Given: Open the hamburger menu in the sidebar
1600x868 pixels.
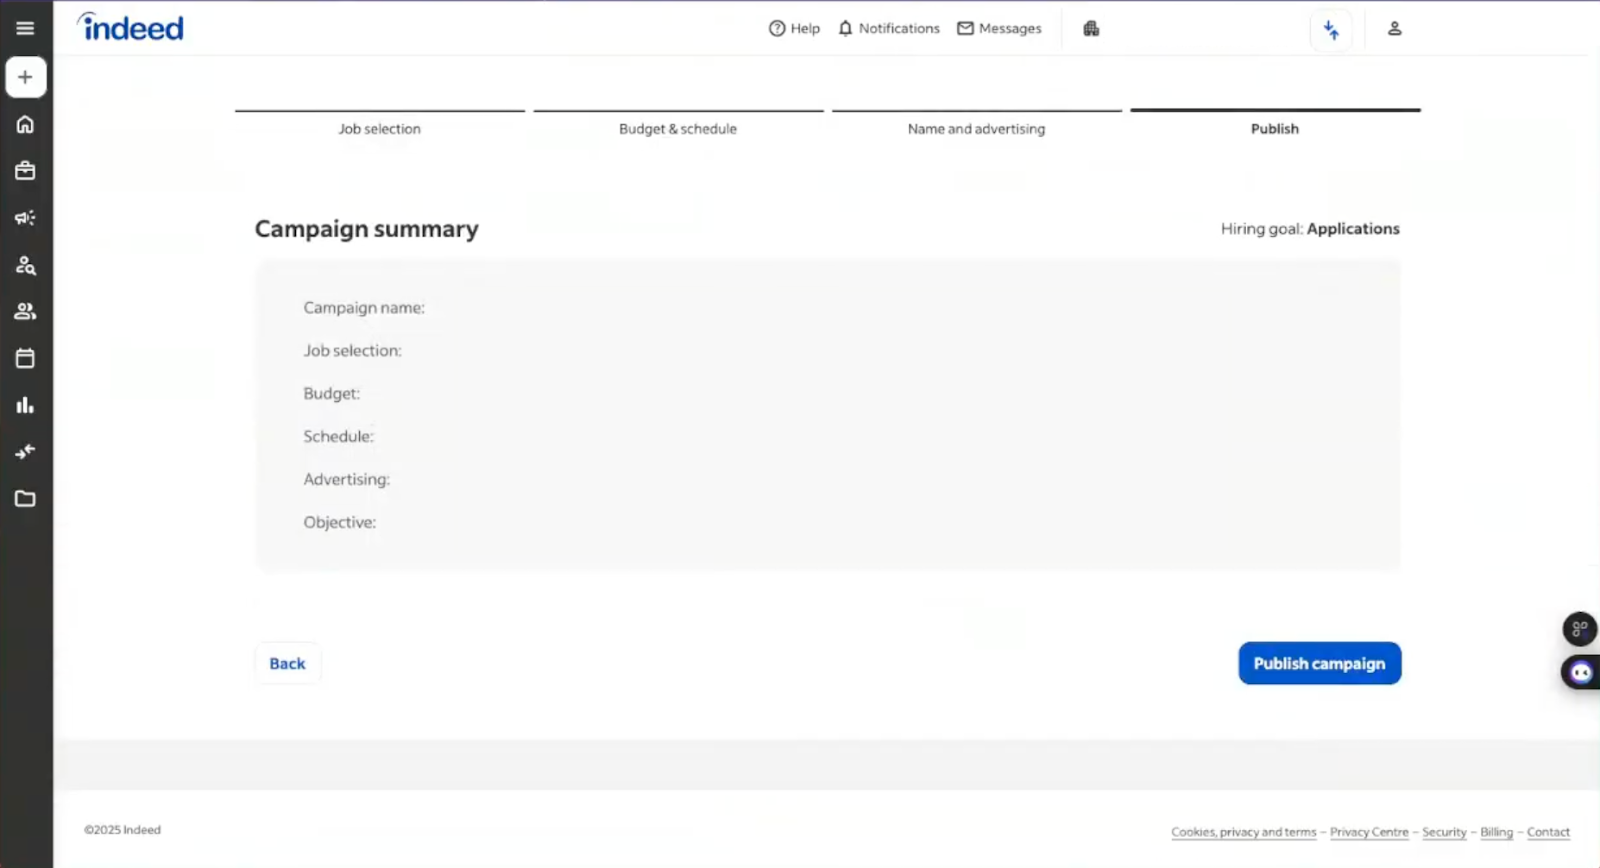Looking at the screenshot, I should click(25, 28).
